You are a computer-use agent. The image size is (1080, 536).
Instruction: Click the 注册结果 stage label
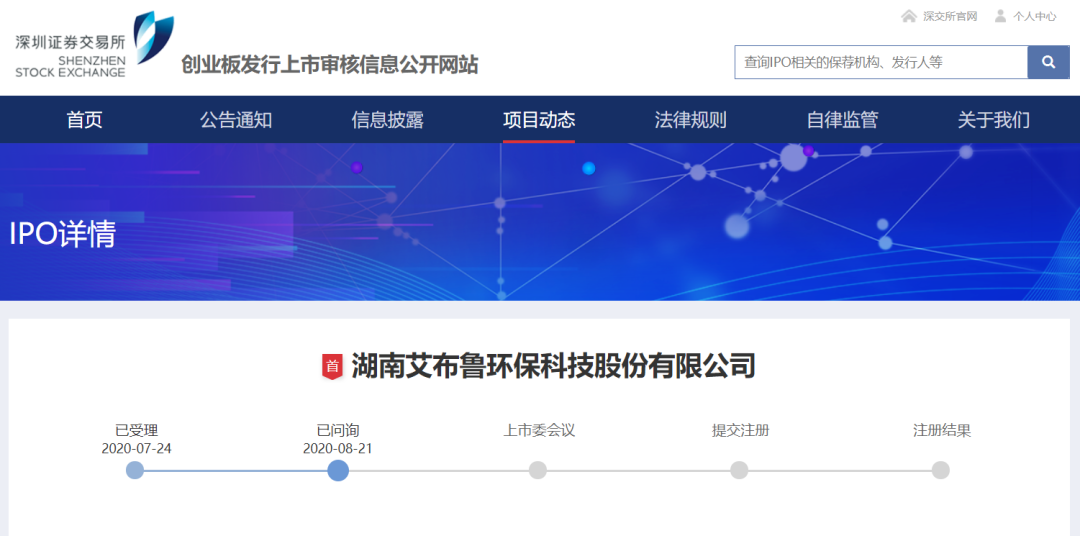point(942,431)
